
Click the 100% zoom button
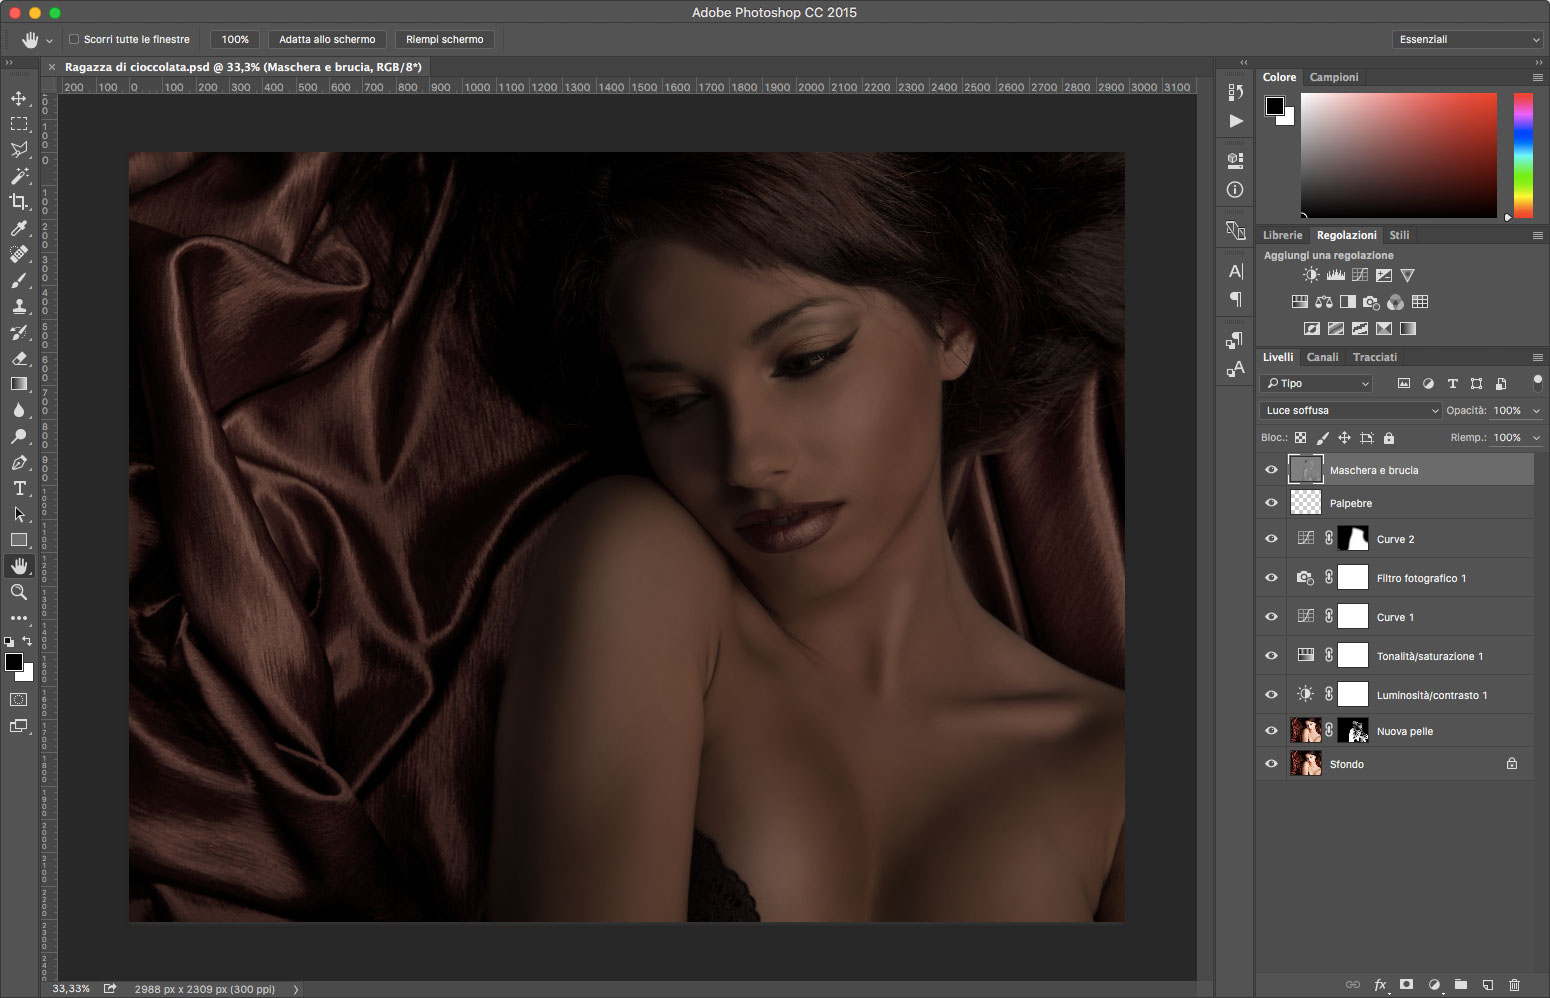235,39
